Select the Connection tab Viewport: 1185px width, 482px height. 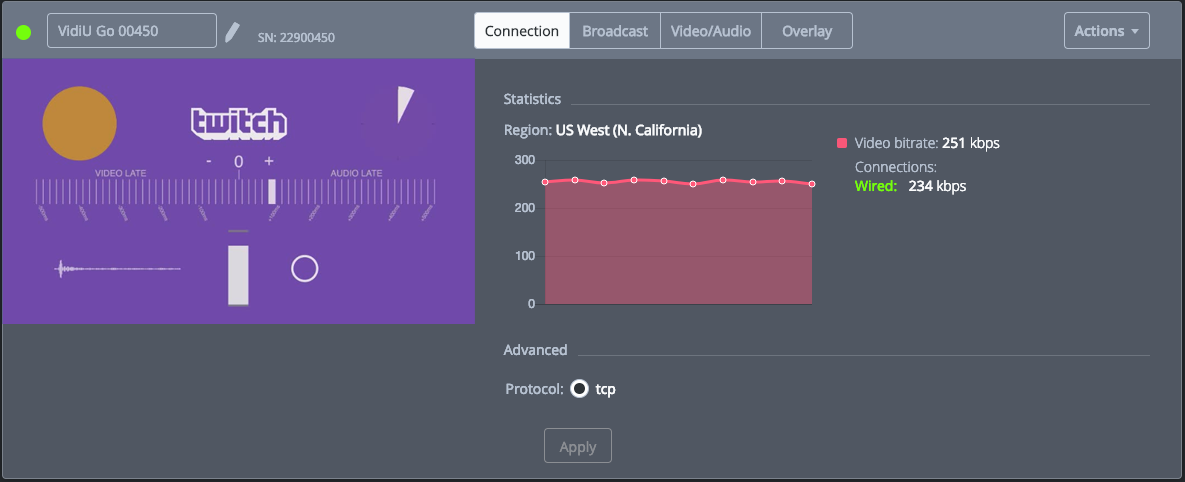click(x=522, y=31)
